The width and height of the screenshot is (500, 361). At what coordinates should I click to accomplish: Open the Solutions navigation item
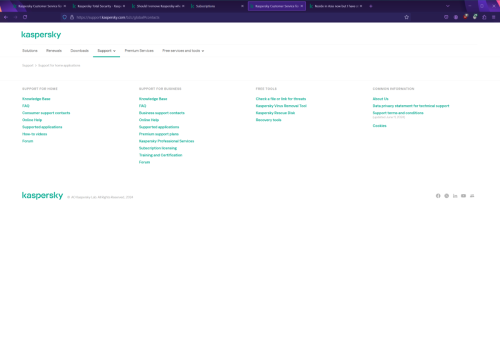30,51
